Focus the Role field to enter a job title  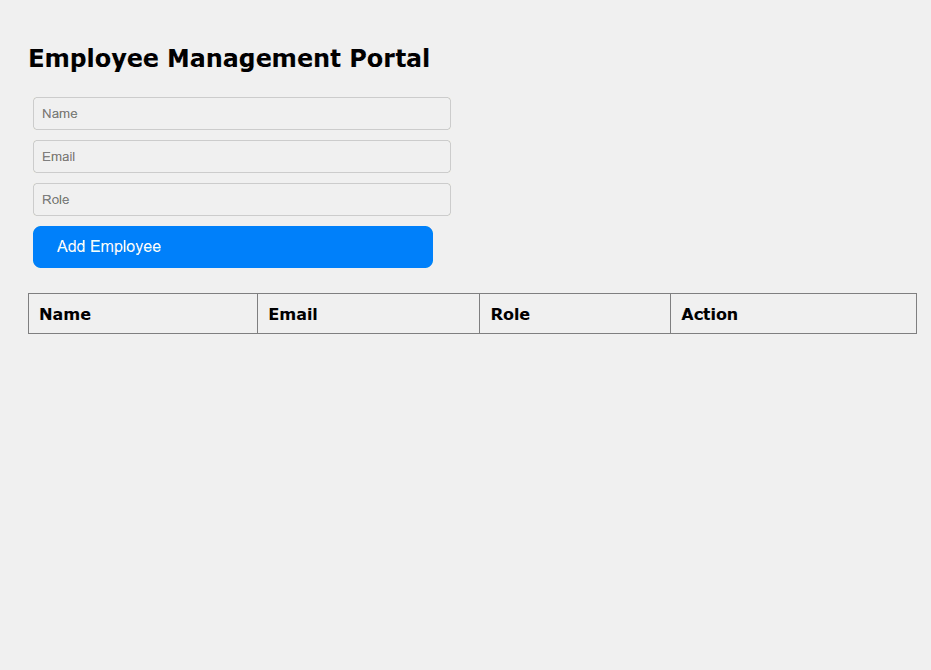(x=240, y=199)
